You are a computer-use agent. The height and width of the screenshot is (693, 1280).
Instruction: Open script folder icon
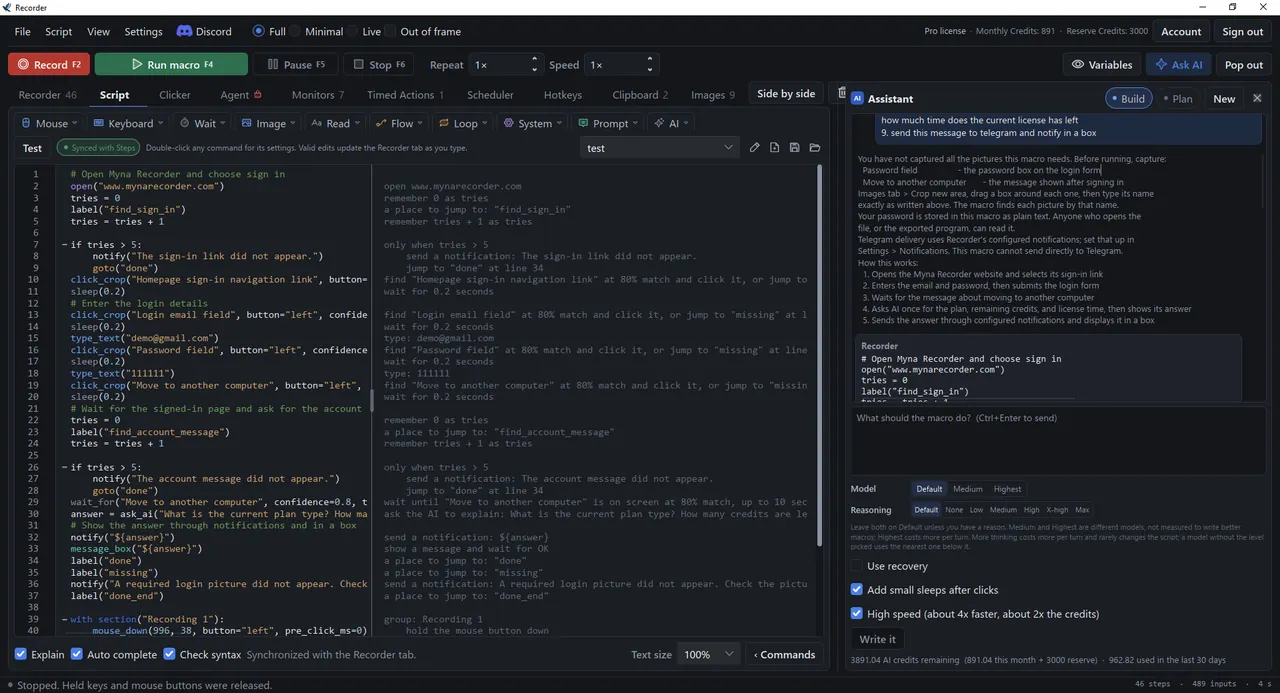click(x=815, y=148)
